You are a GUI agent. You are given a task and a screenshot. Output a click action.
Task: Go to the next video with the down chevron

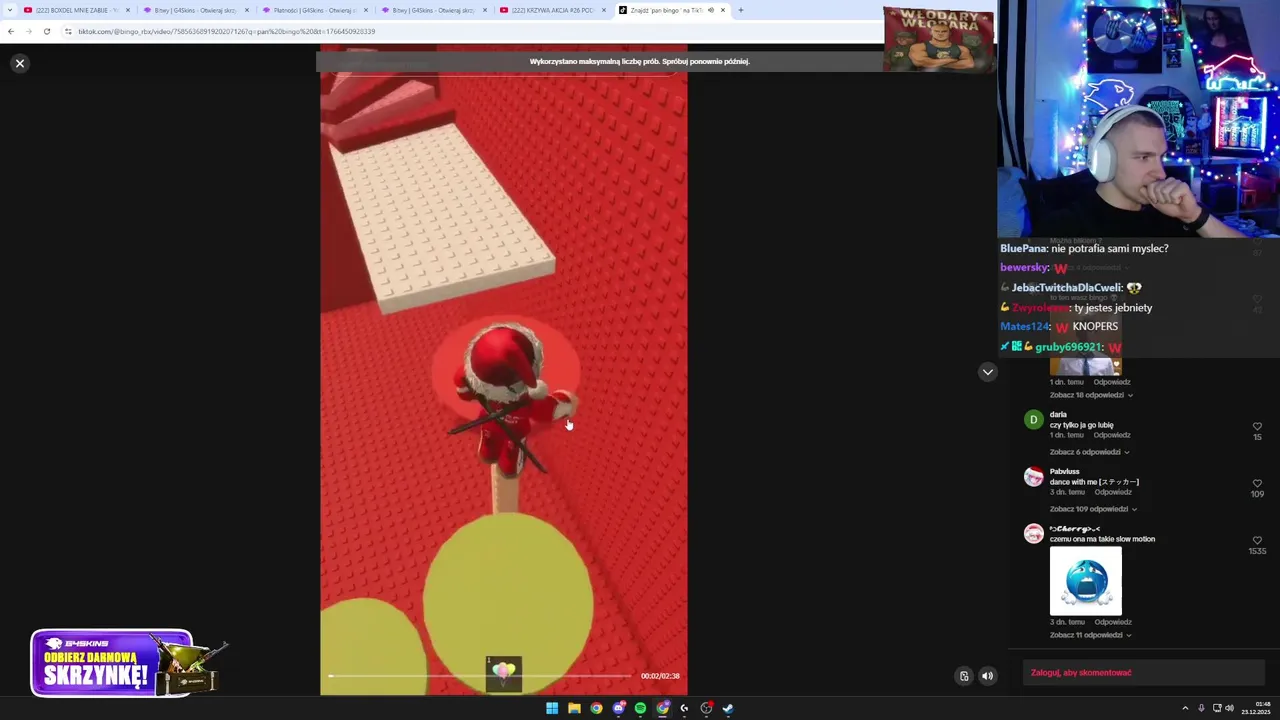click(987, 372)
